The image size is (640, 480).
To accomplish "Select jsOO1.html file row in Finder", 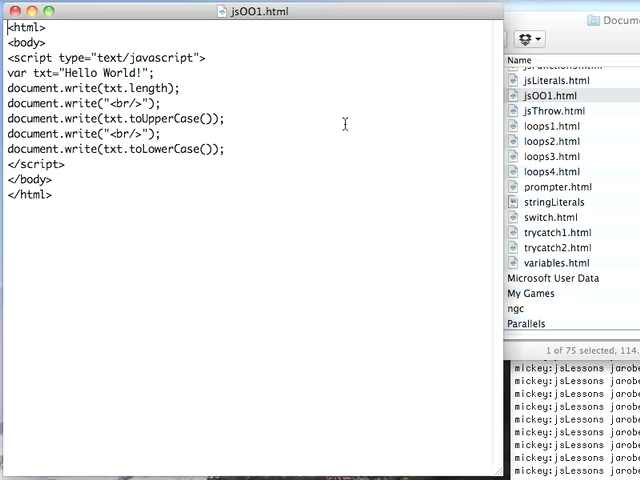I will point(571,96).
